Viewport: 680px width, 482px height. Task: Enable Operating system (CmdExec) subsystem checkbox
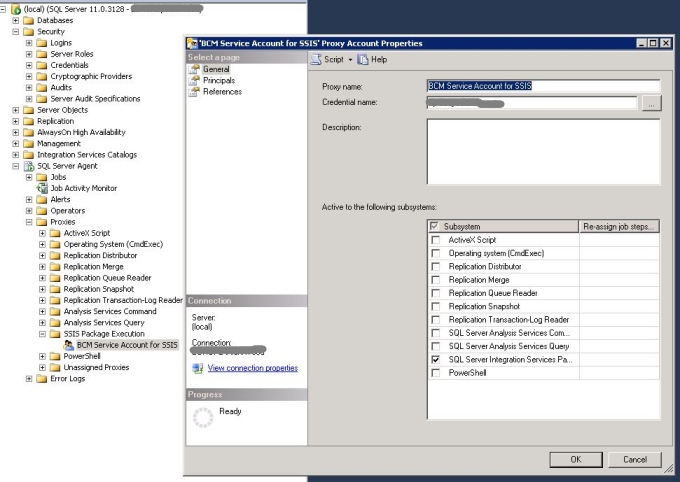[x=435, y=253]
